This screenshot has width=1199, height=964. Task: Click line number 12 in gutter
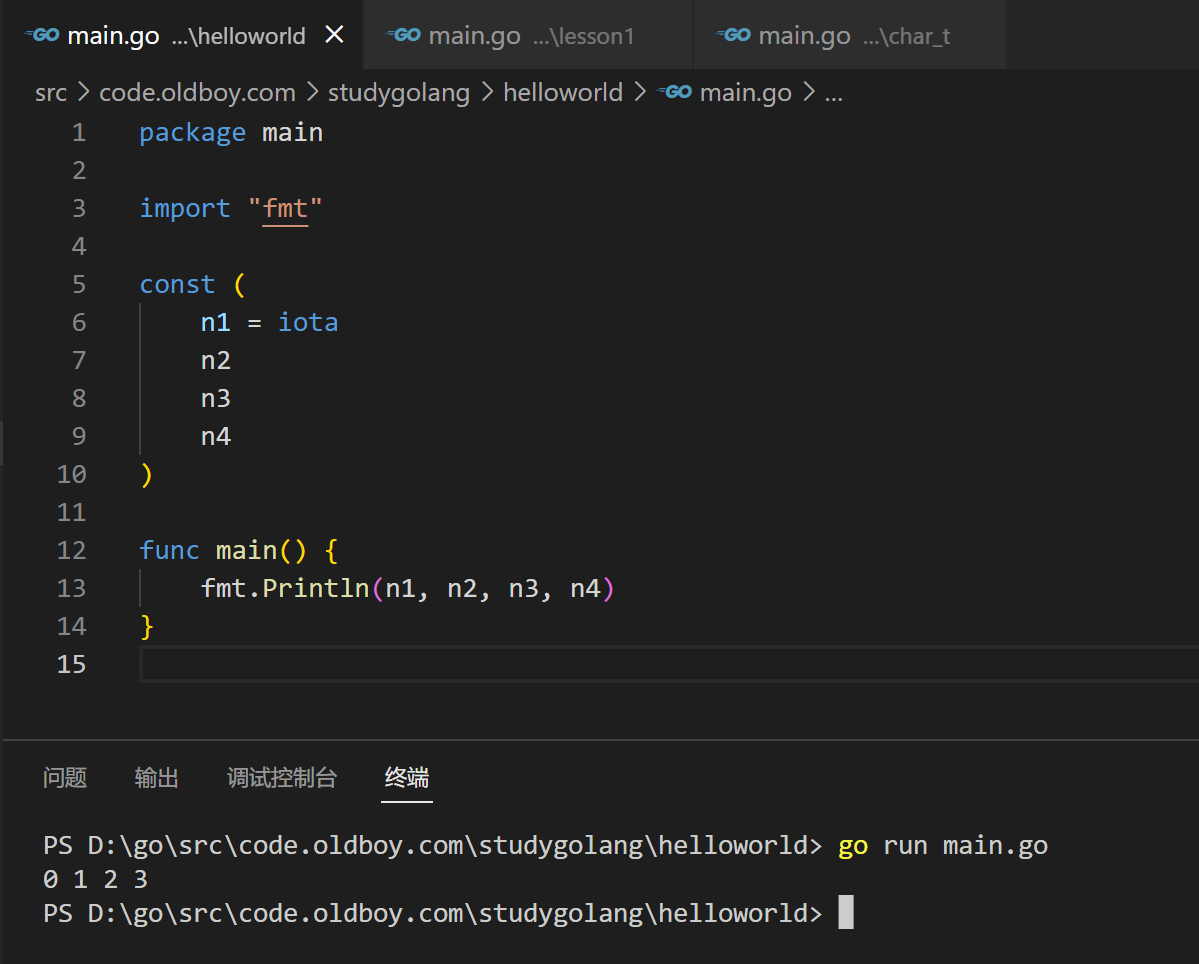point(71,550)
